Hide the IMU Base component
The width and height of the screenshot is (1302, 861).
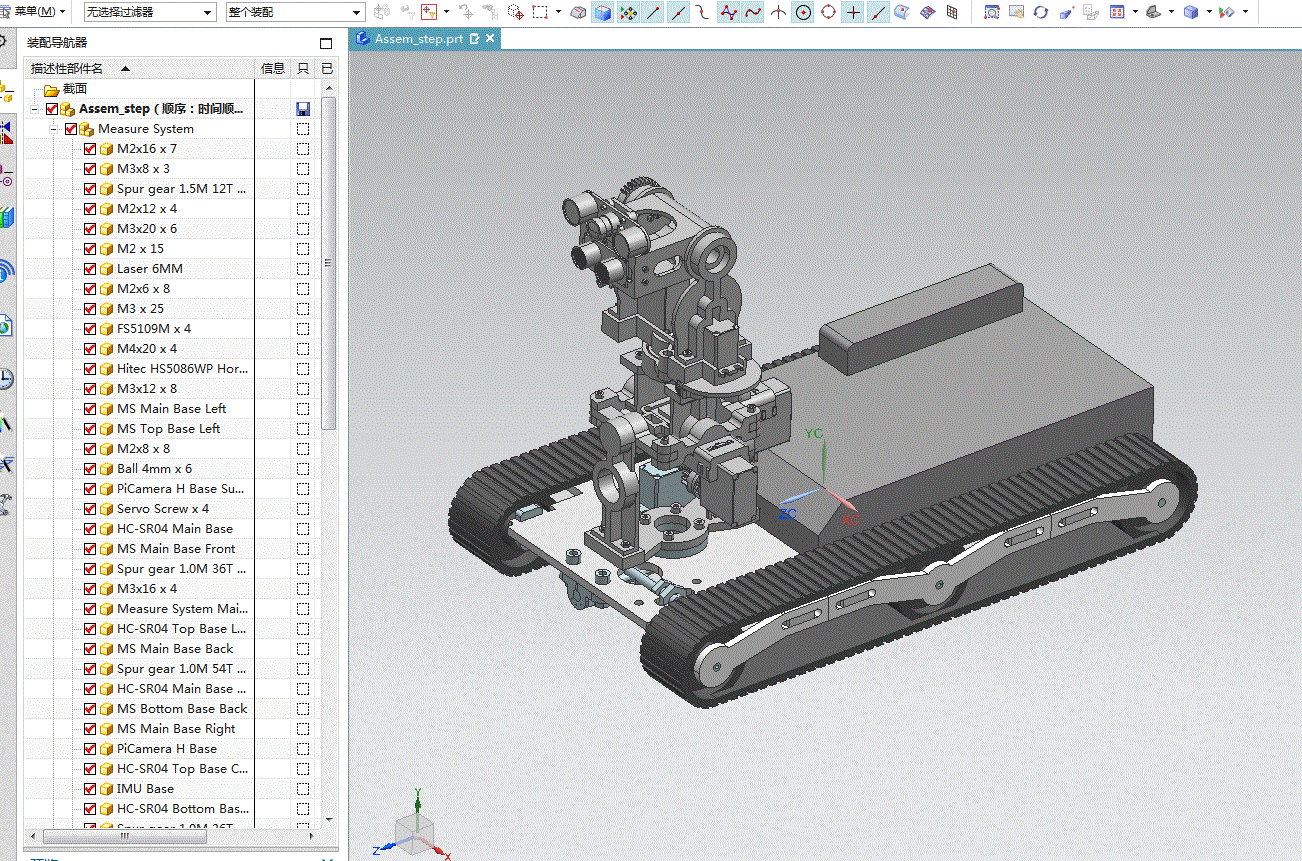[x=90, y=789]
